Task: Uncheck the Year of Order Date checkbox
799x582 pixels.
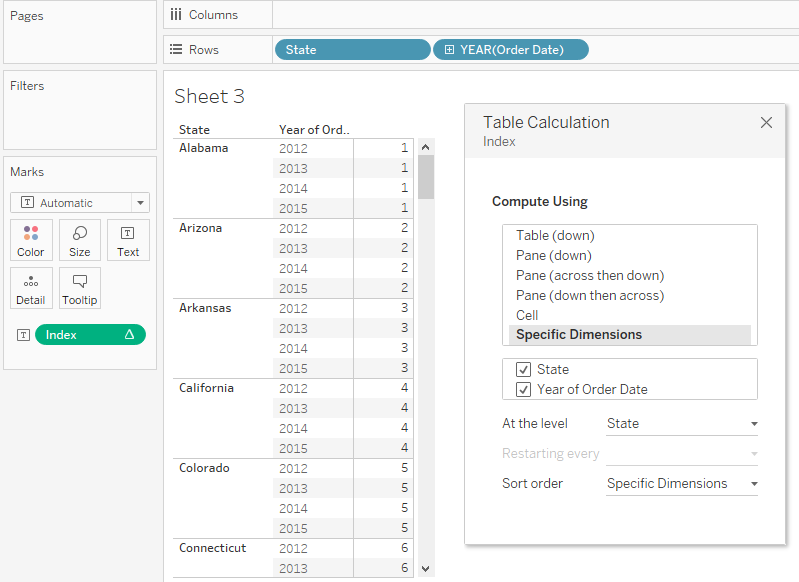Action: point(523,389)
